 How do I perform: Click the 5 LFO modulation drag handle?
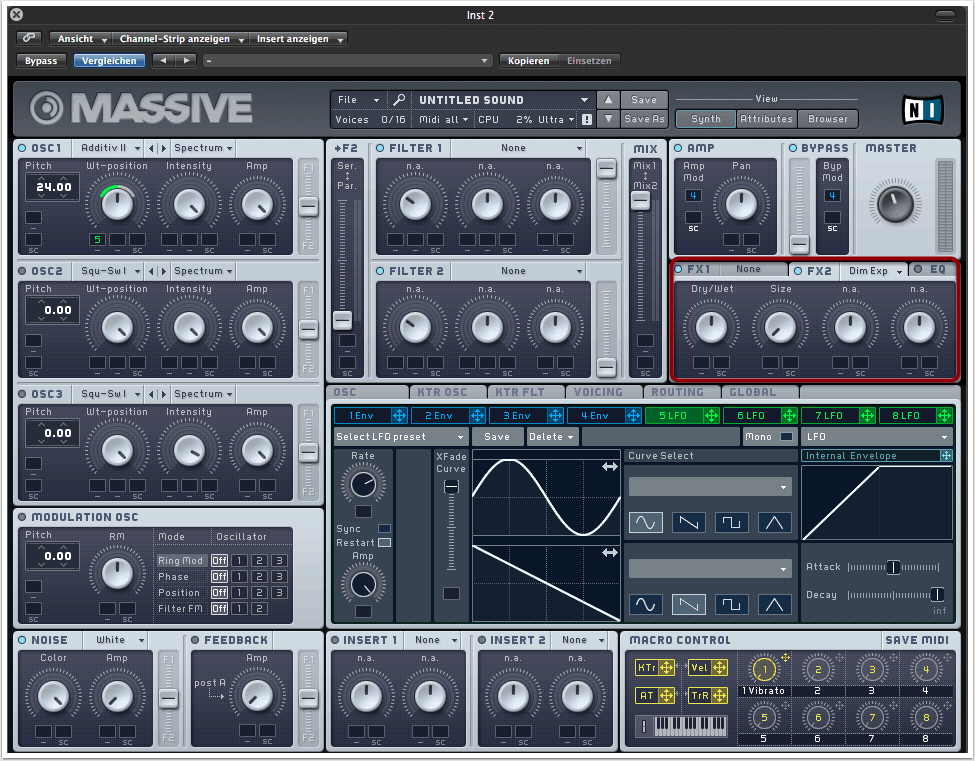(712, 415)
